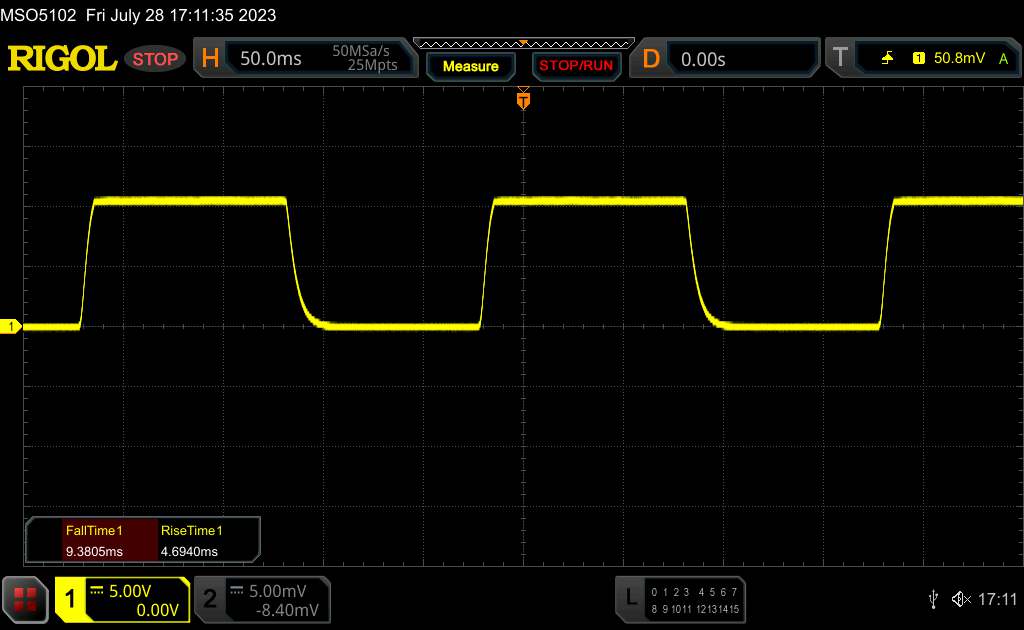Click channel 2 offset -8.40mV
The image size is (1024, 630).
(287, 610)
